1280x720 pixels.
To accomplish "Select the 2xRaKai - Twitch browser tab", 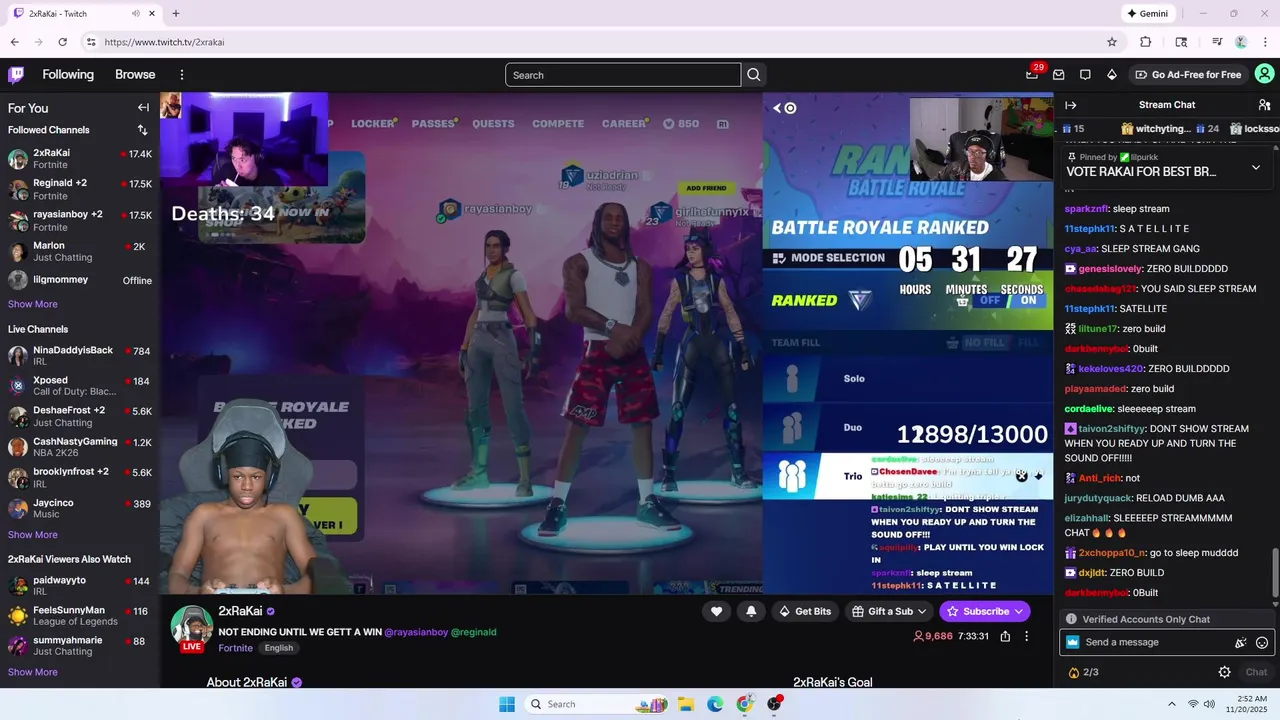I will coord(85,14).
